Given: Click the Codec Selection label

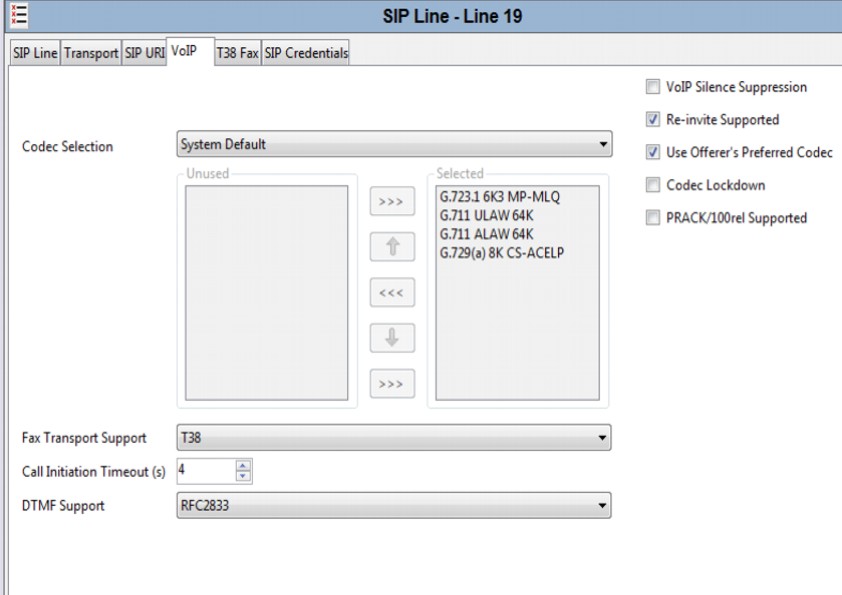Looking at the screenshot, I should point(68,147).
